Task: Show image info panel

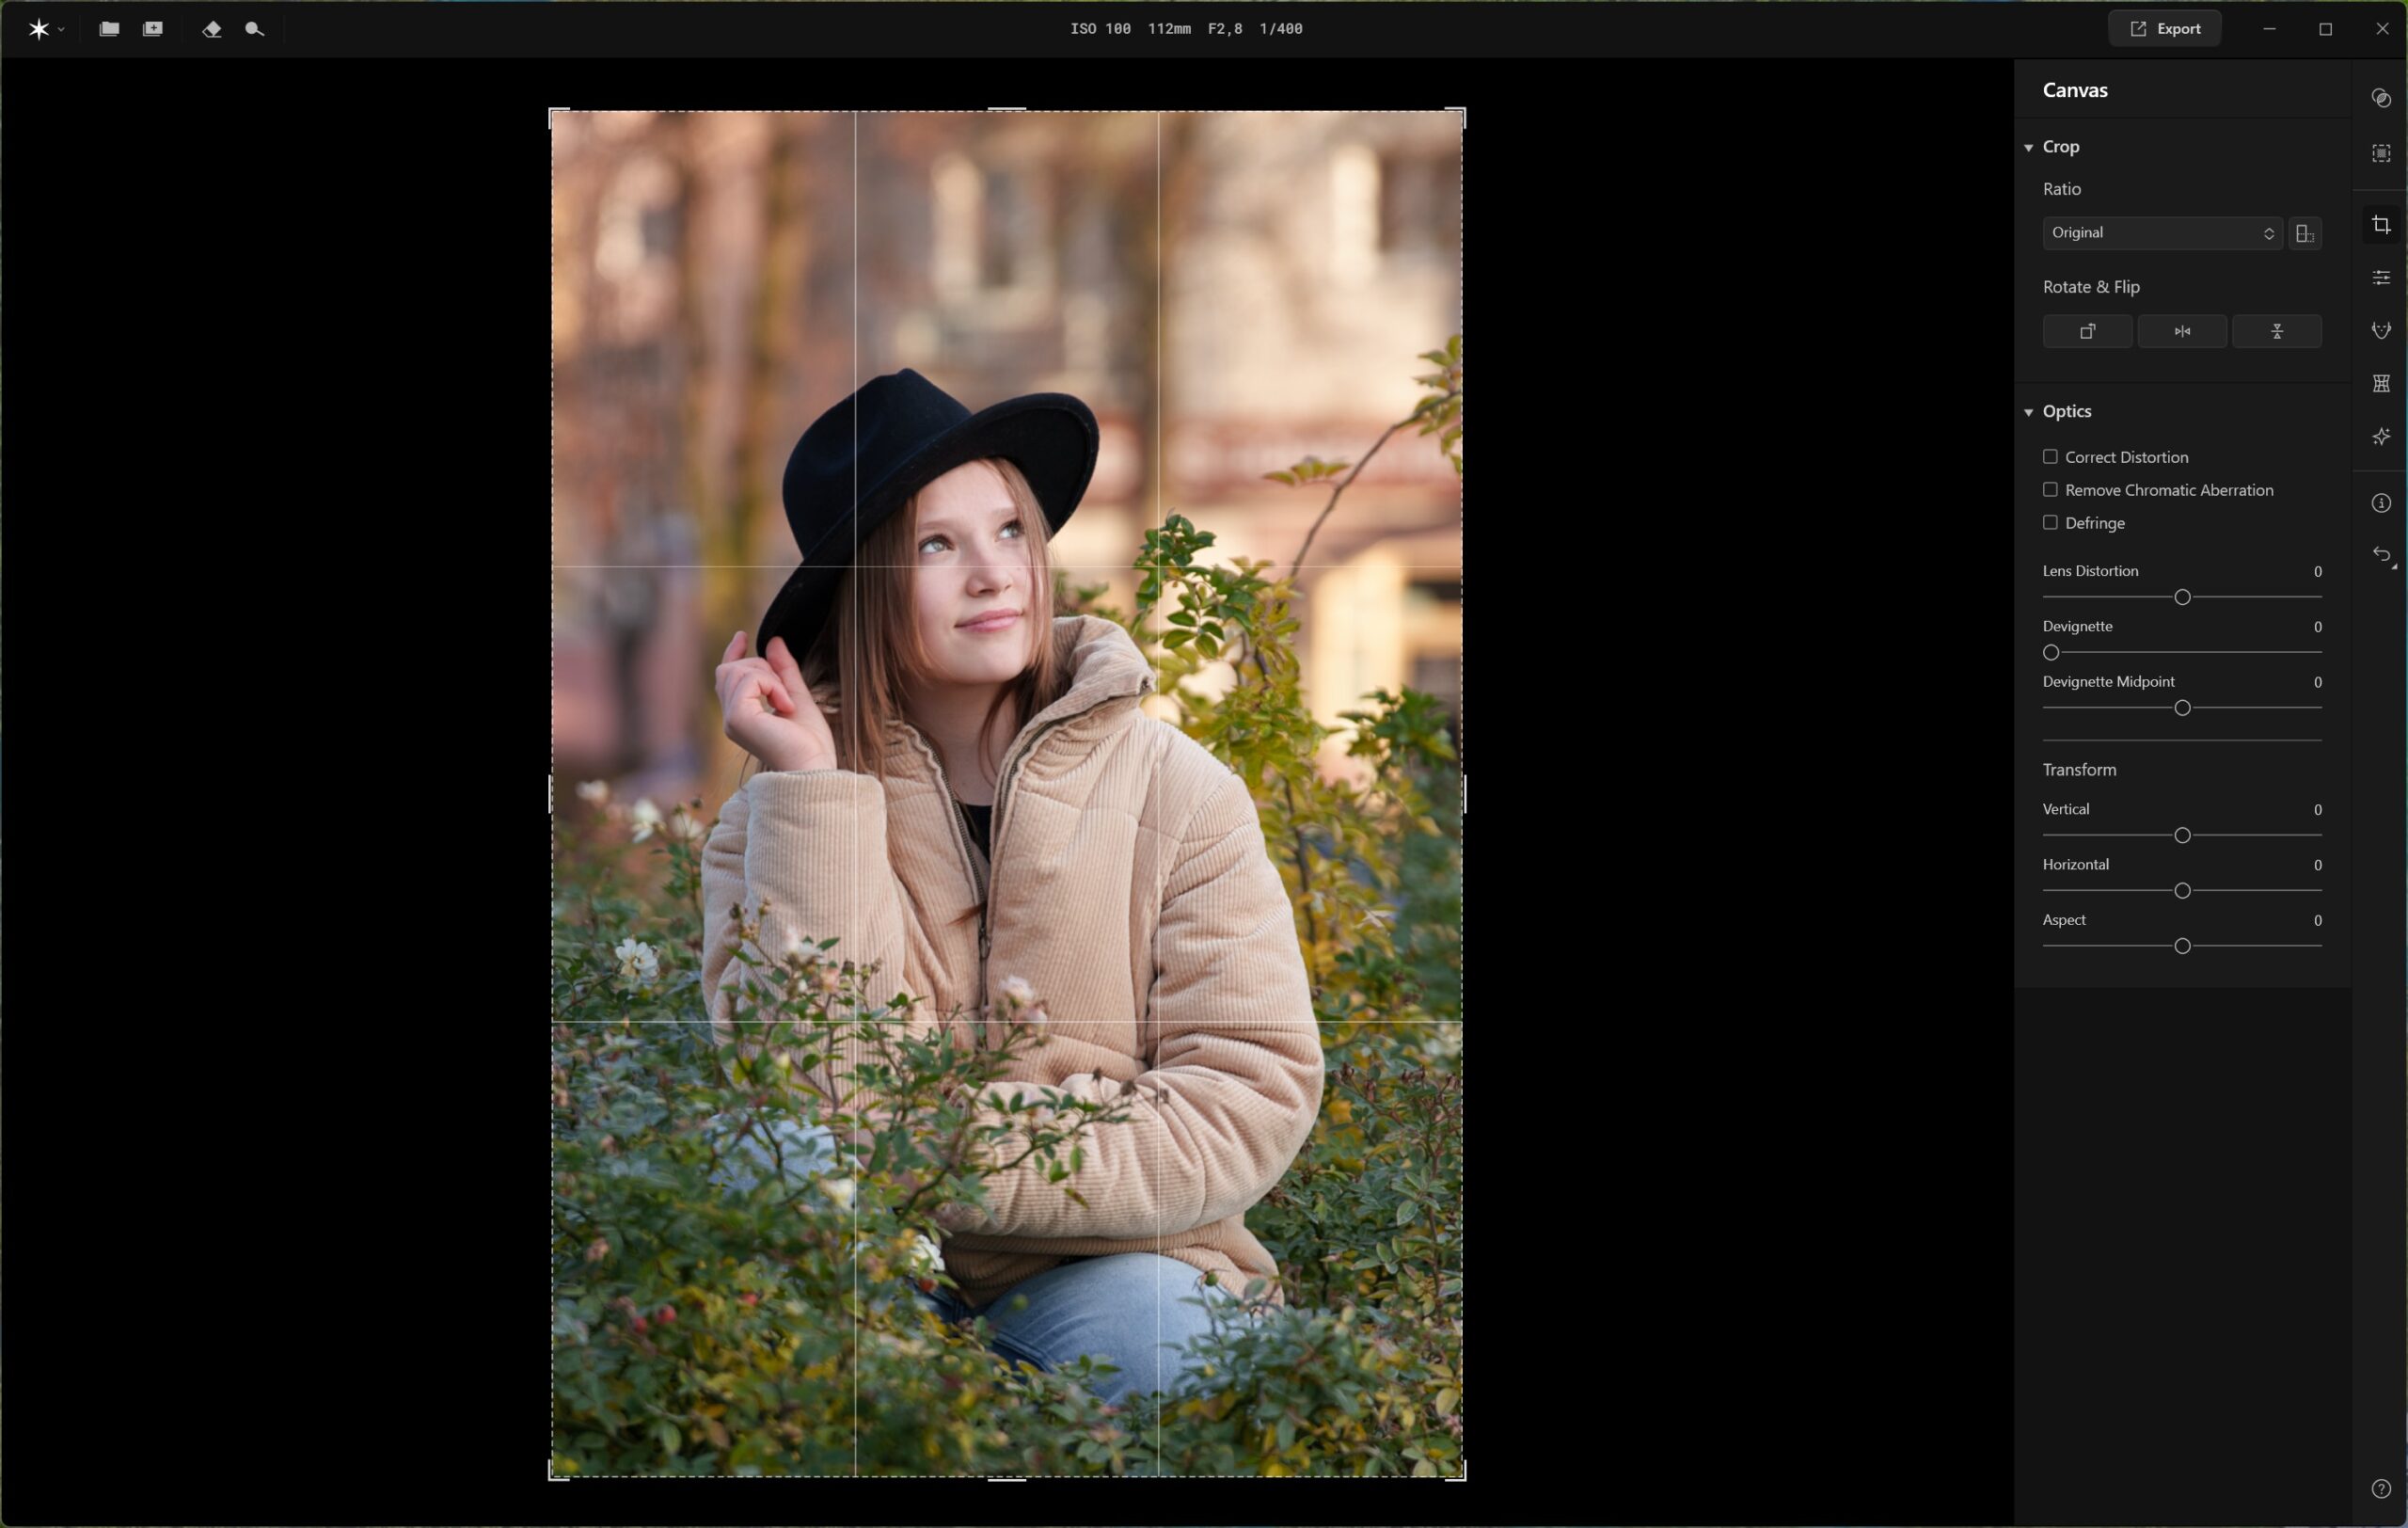Action: pos(2381,503)
